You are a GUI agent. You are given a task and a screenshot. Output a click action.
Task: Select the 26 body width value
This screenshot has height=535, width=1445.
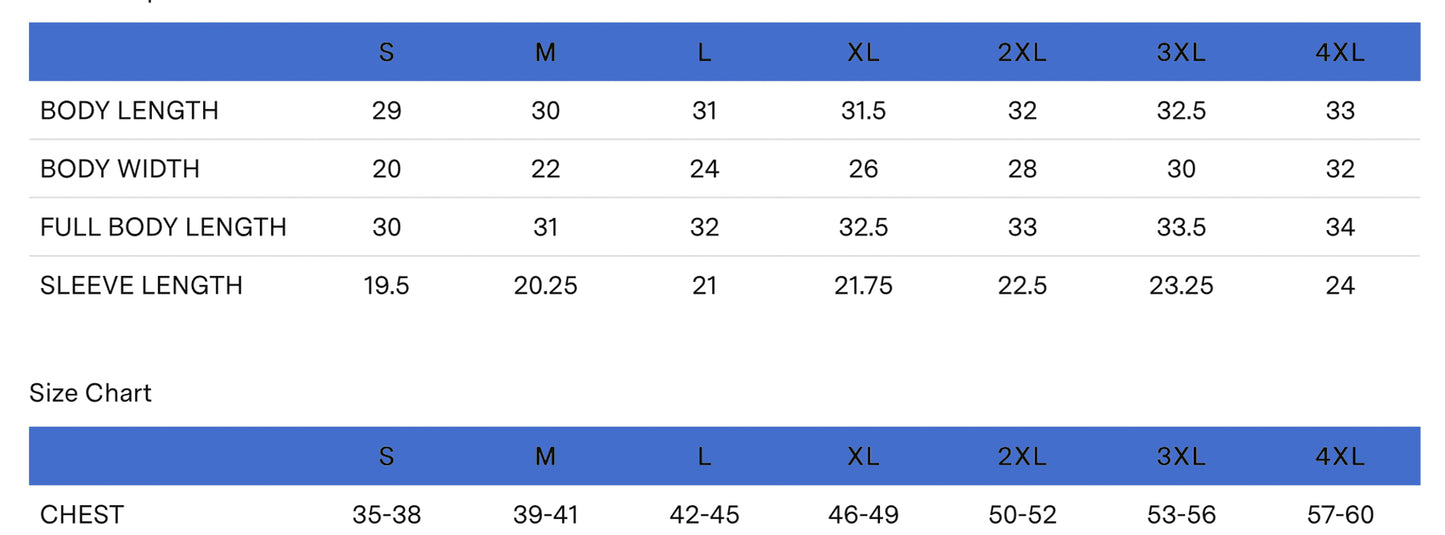[863, 169]
